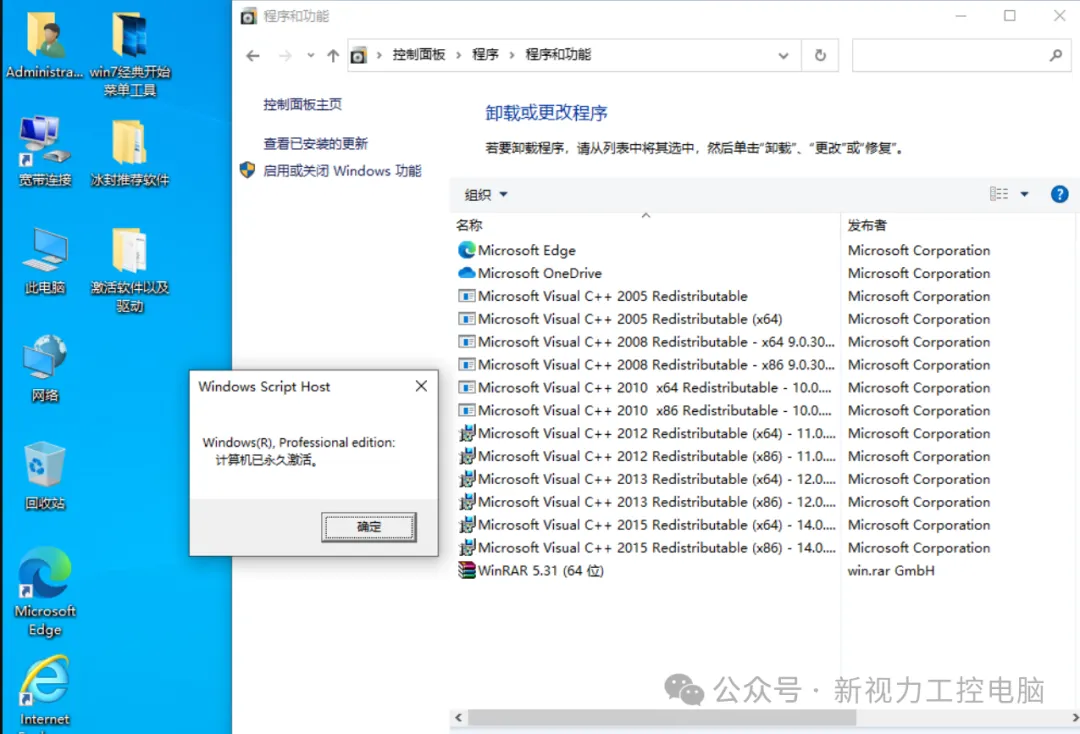The image size is (1080, 734).
Task: Click win.rar GmbH publisher cell
Action: tap(891, 570)
